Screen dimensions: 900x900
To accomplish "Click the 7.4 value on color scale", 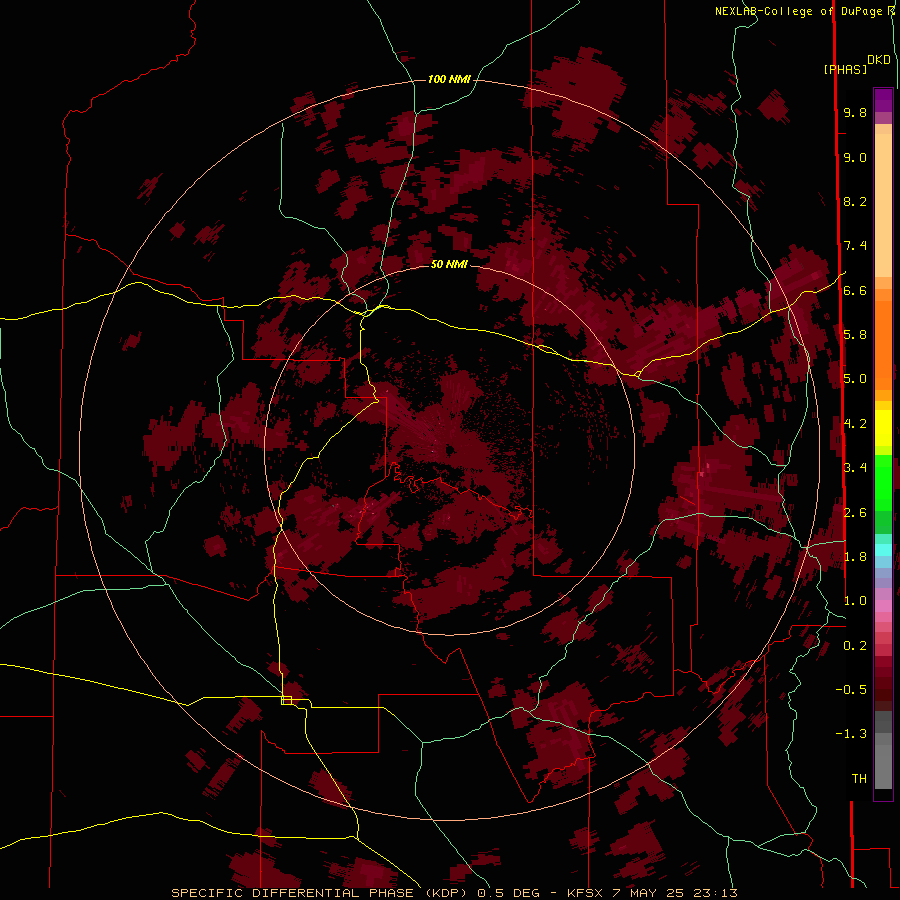I will [855, 246].
